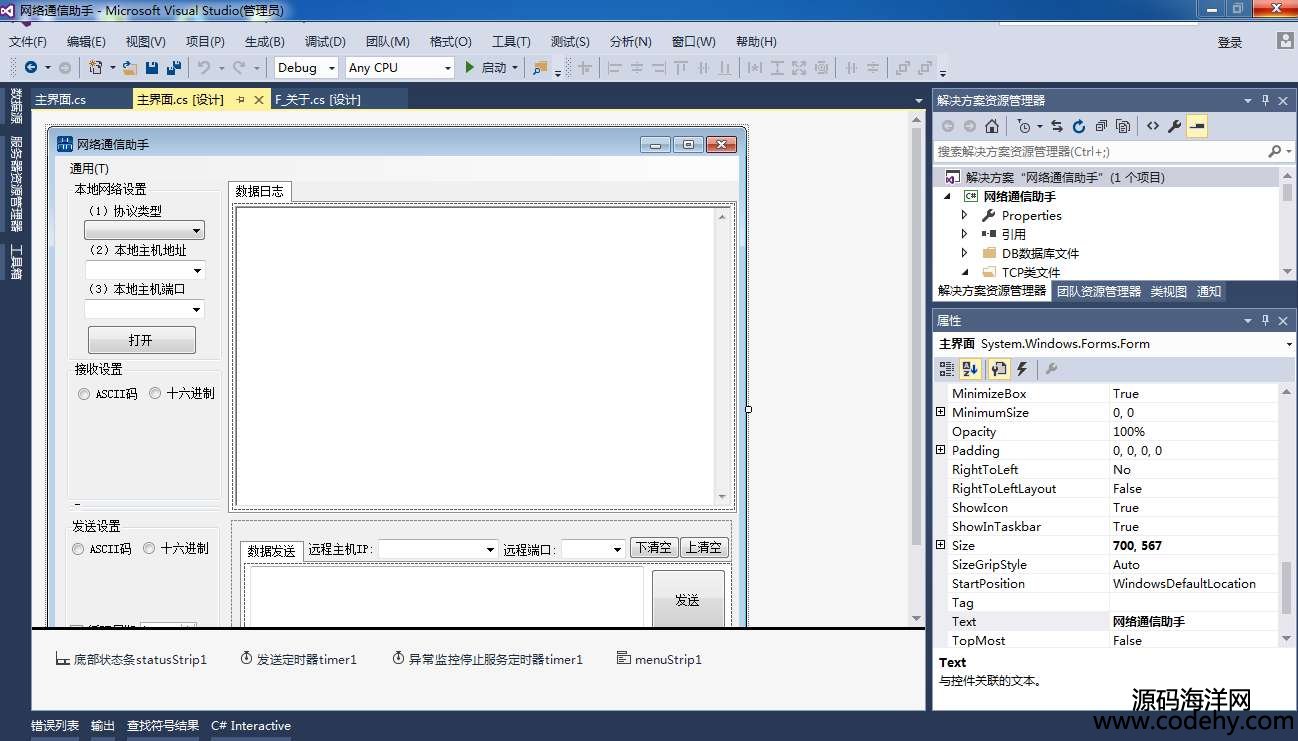Viewport: 1298px width, 741px height.
Task: Expand the DB数据库文件 folder node
Action: pyautogui.click(x=964, y=253)
